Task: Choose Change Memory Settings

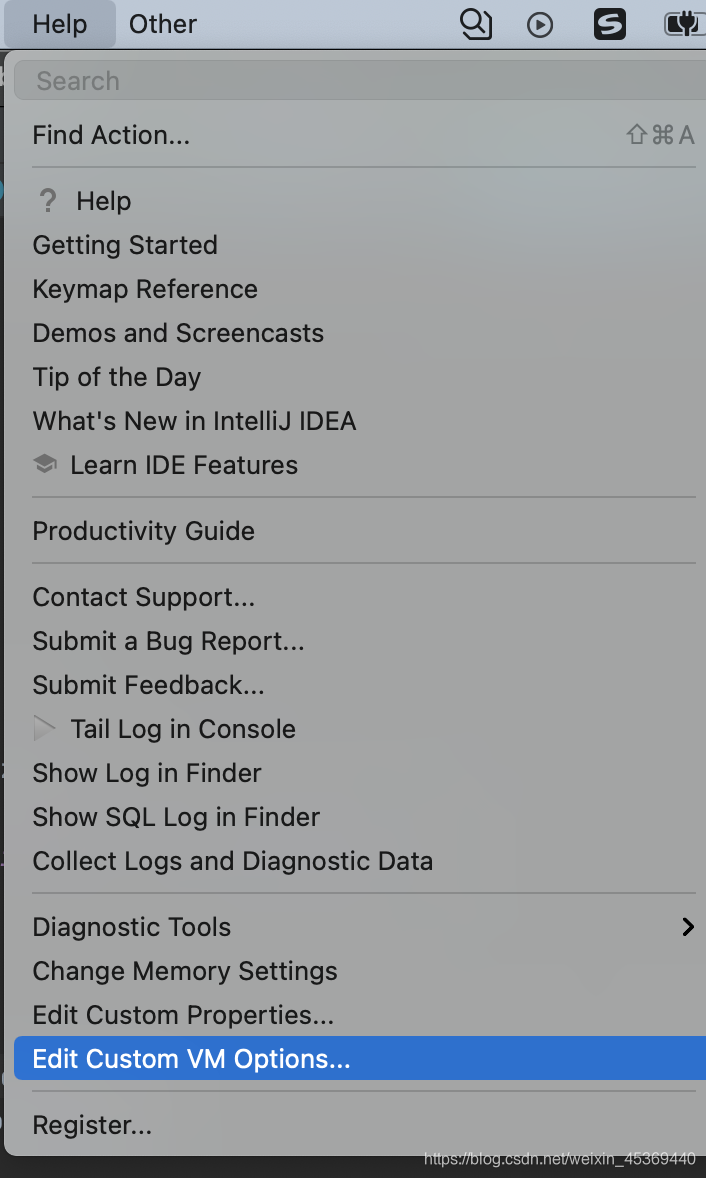Action: click(184, 970)
